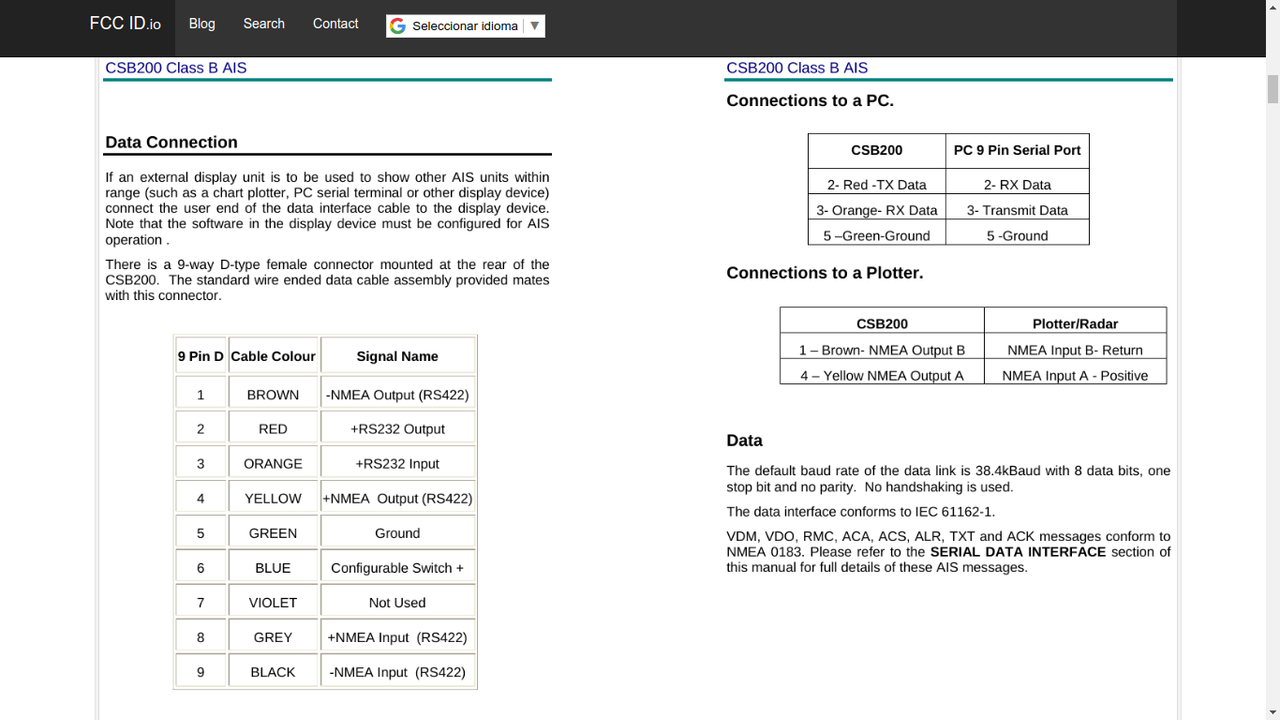The image size is (1280, 720).
Task: Click the right 'CSB200 Class B AIS' header
Action: [797, 68]
